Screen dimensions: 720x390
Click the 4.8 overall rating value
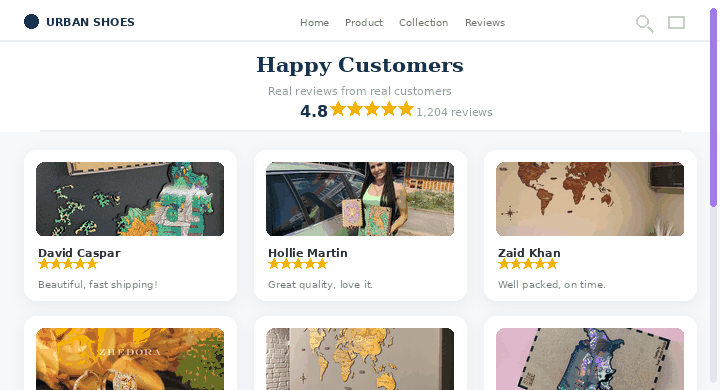pyautogui.click(x=314, y=111)
